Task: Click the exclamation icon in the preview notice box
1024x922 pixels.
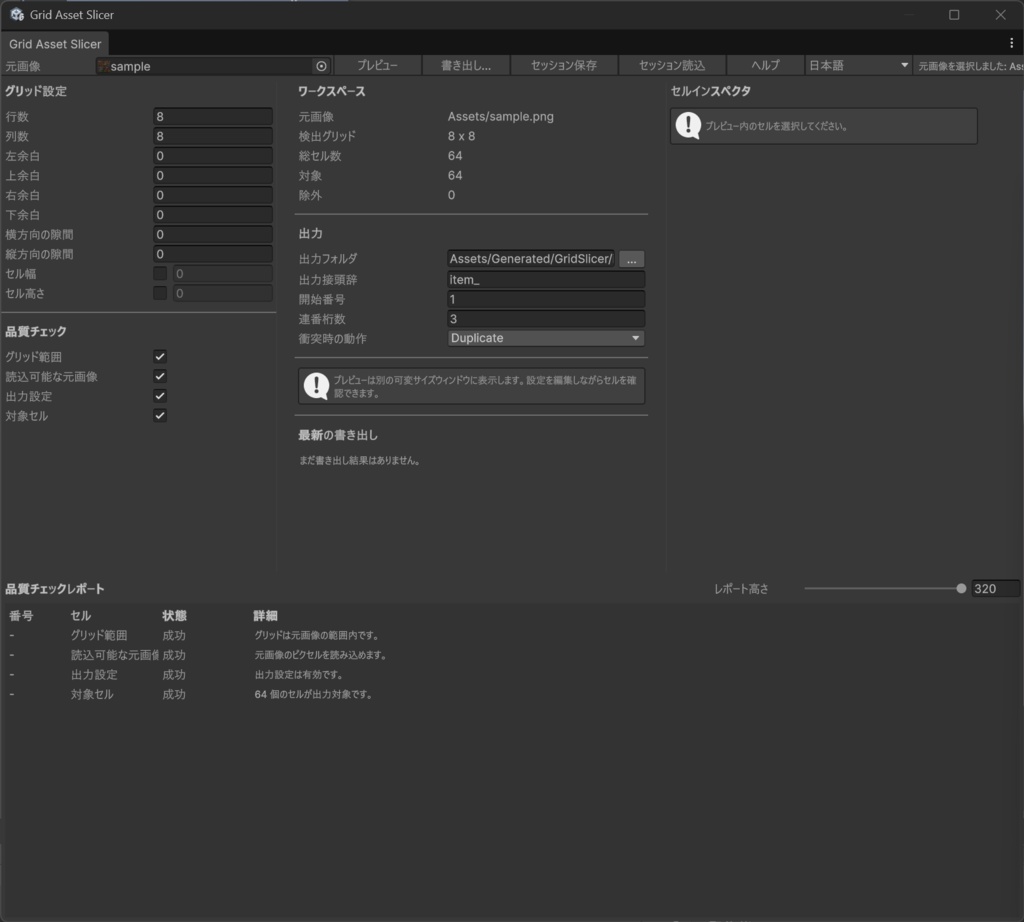Action: pyautogui.click(x=316, y=385)
